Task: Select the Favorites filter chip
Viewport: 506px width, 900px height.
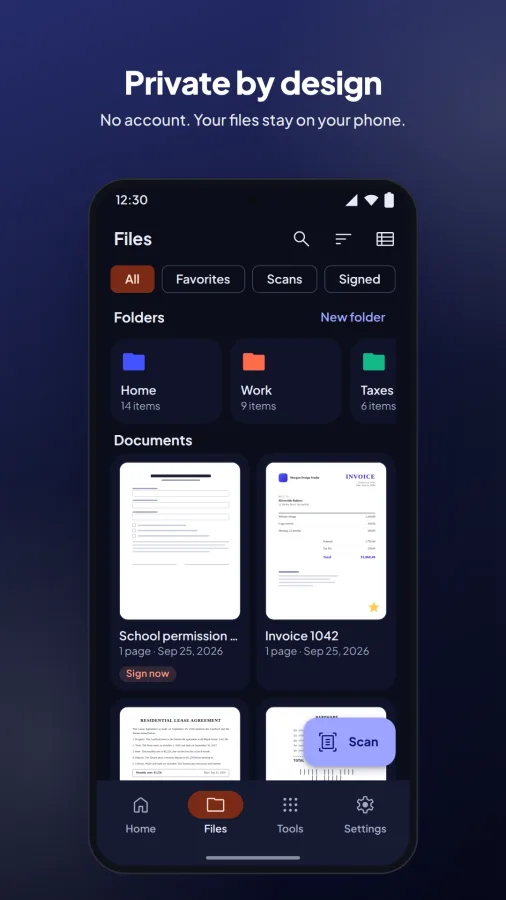Action: point(203,279)
